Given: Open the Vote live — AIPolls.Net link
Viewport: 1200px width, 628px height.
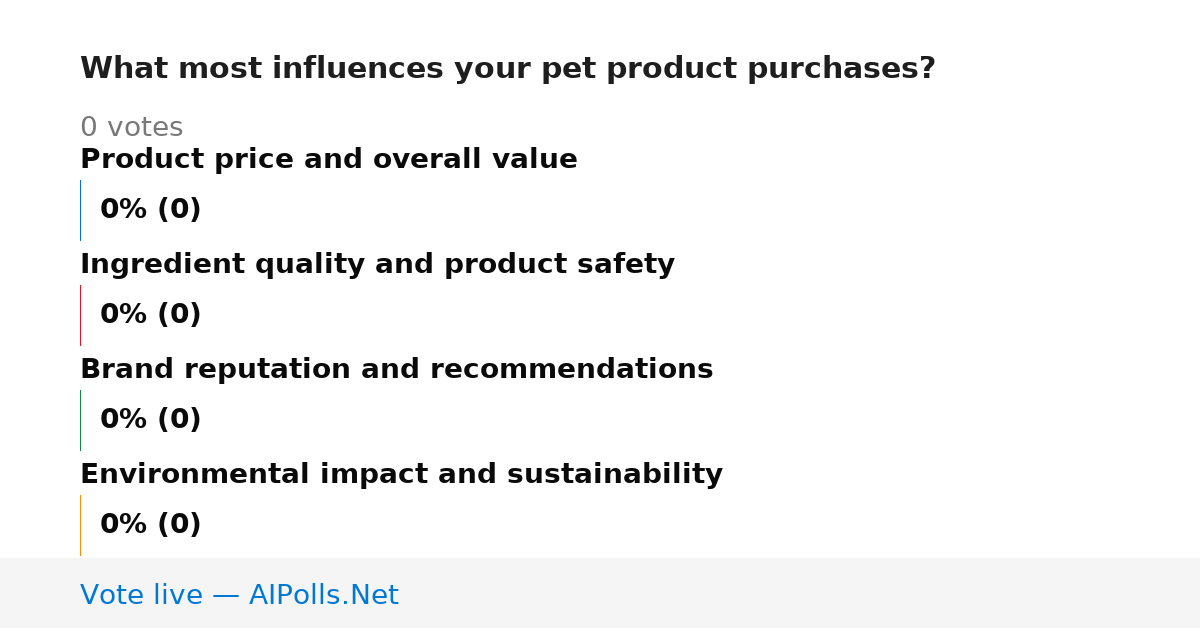Looking at the screenshot, I should click(x=239, y=595).
